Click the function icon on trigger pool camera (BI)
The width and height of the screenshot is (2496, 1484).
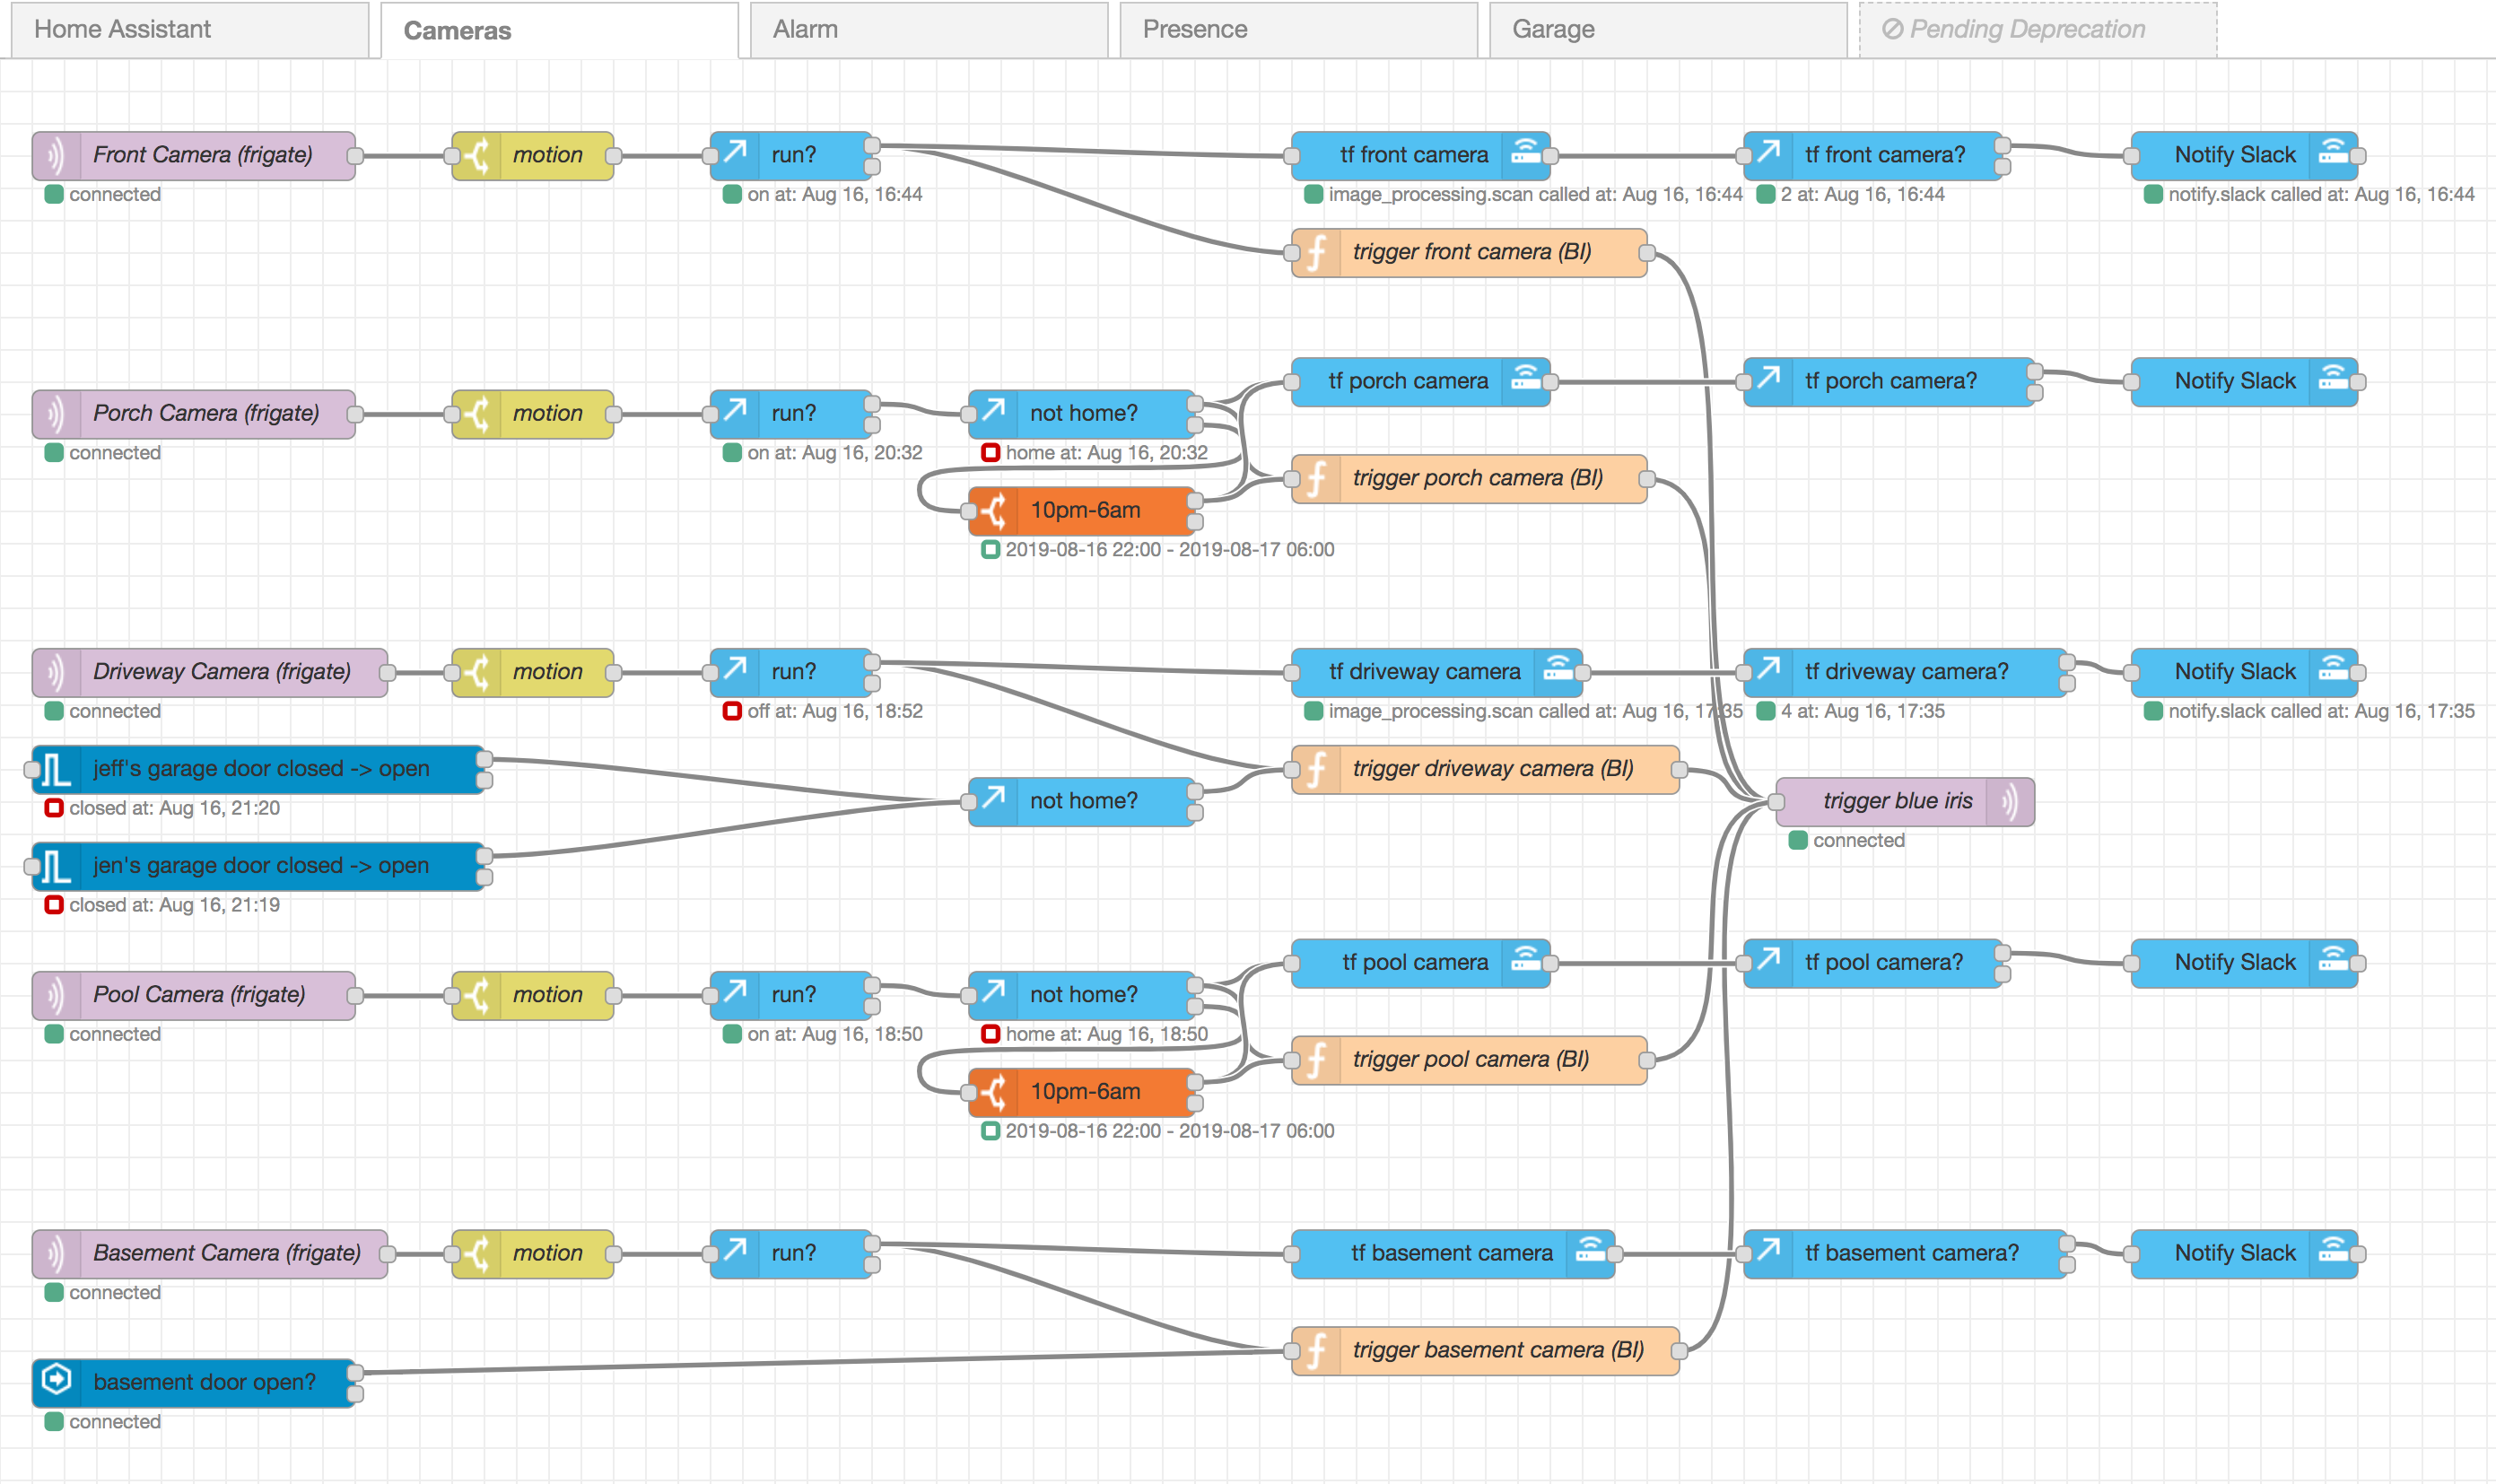tap(1317, 1060)
